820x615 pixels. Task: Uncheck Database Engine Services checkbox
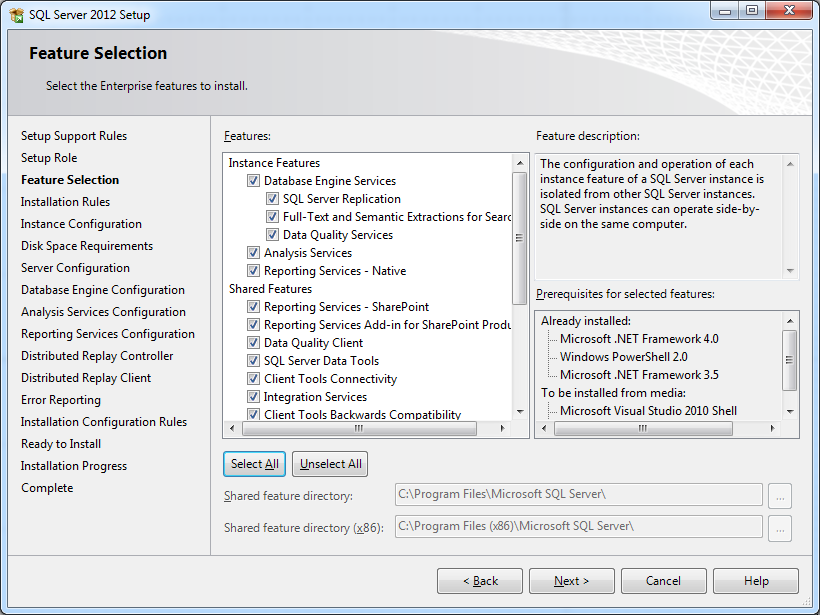click(x=254, y=181)
